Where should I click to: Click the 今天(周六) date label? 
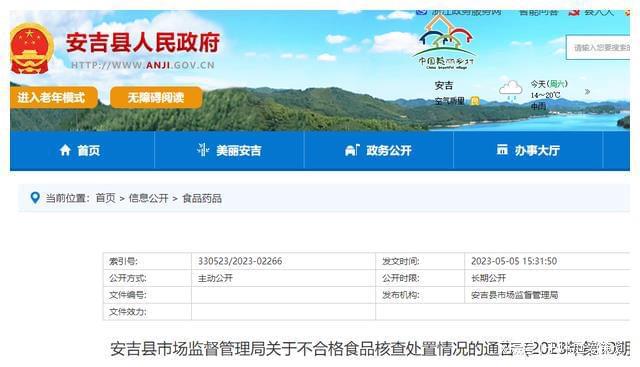[549, 84]
